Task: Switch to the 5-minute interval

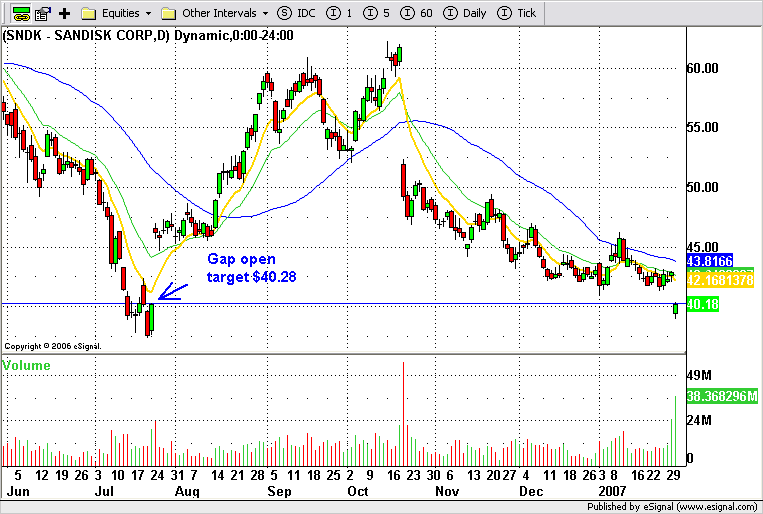Action: 376,13
